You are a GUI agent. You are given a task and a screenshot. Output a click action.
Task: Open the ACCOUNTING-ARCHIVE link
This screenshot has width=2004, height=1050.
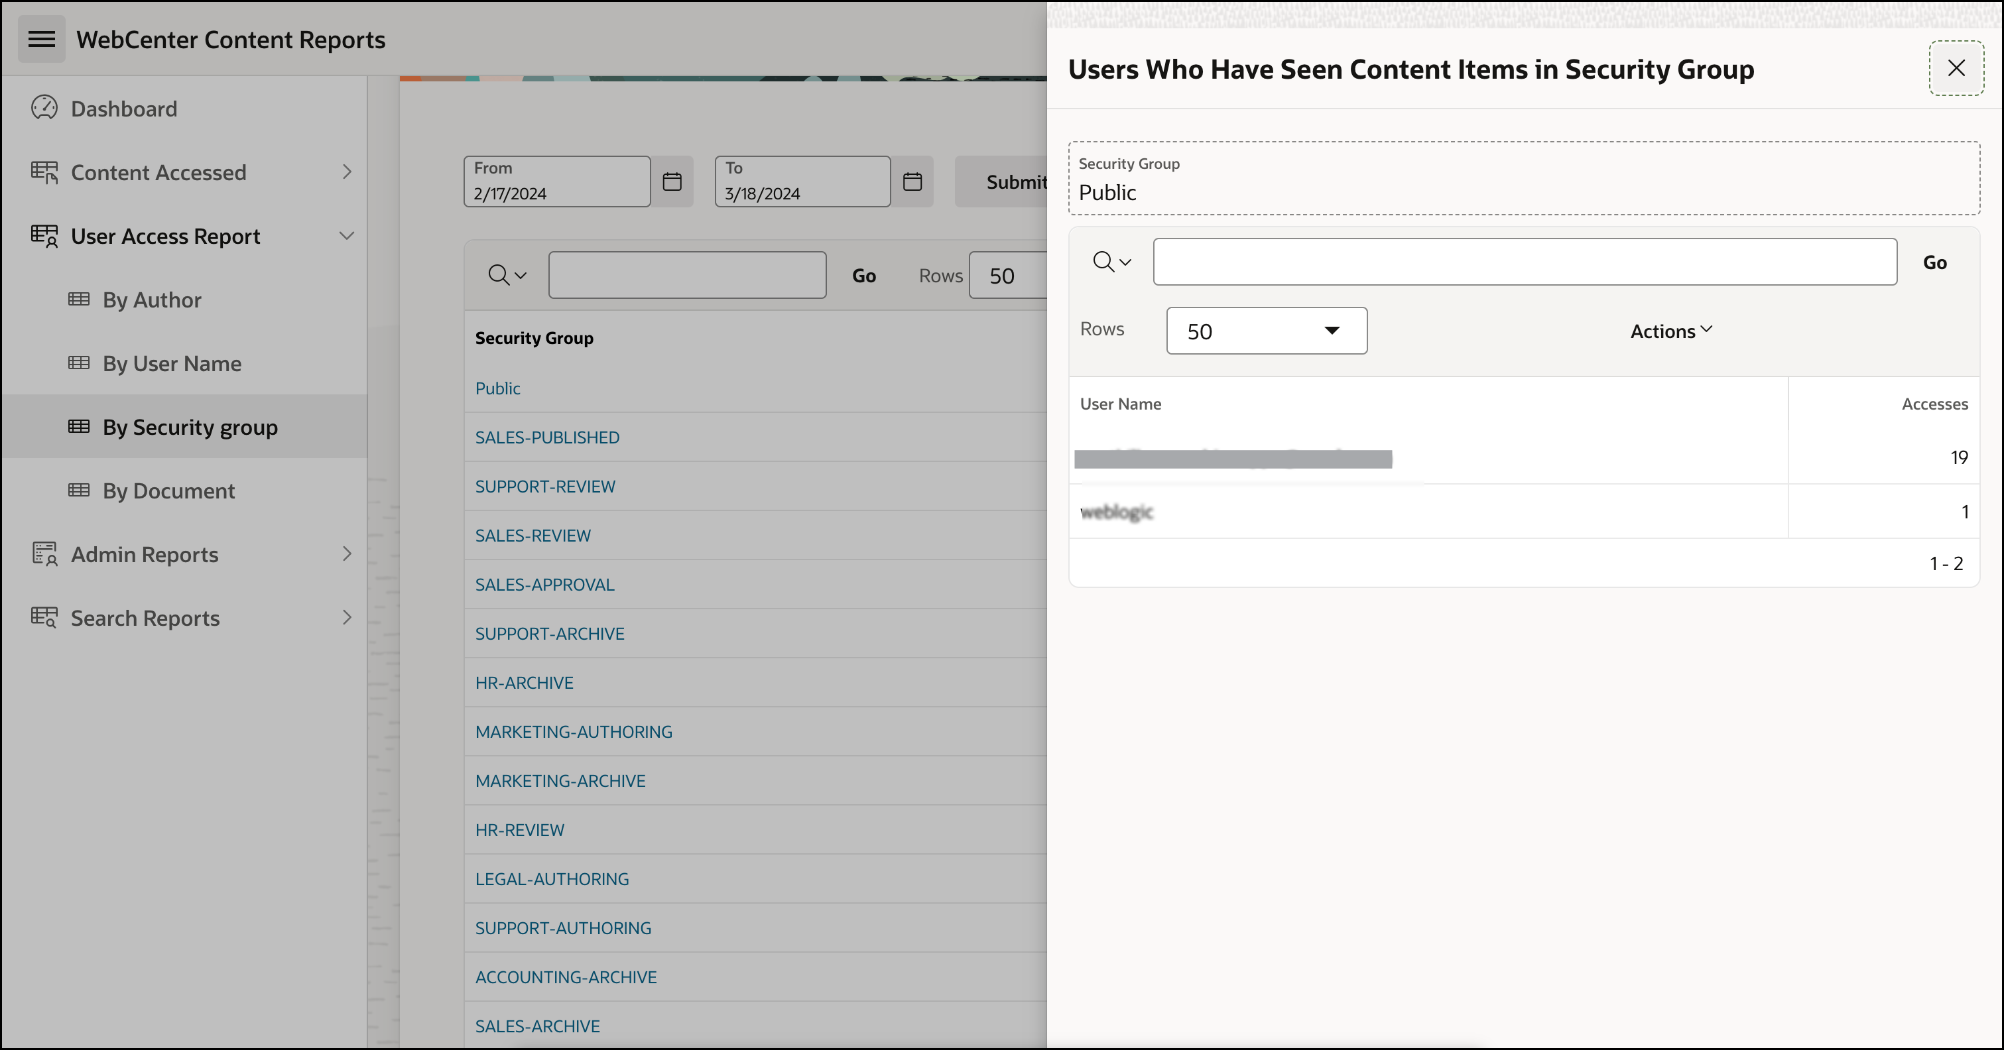[566, 976]
